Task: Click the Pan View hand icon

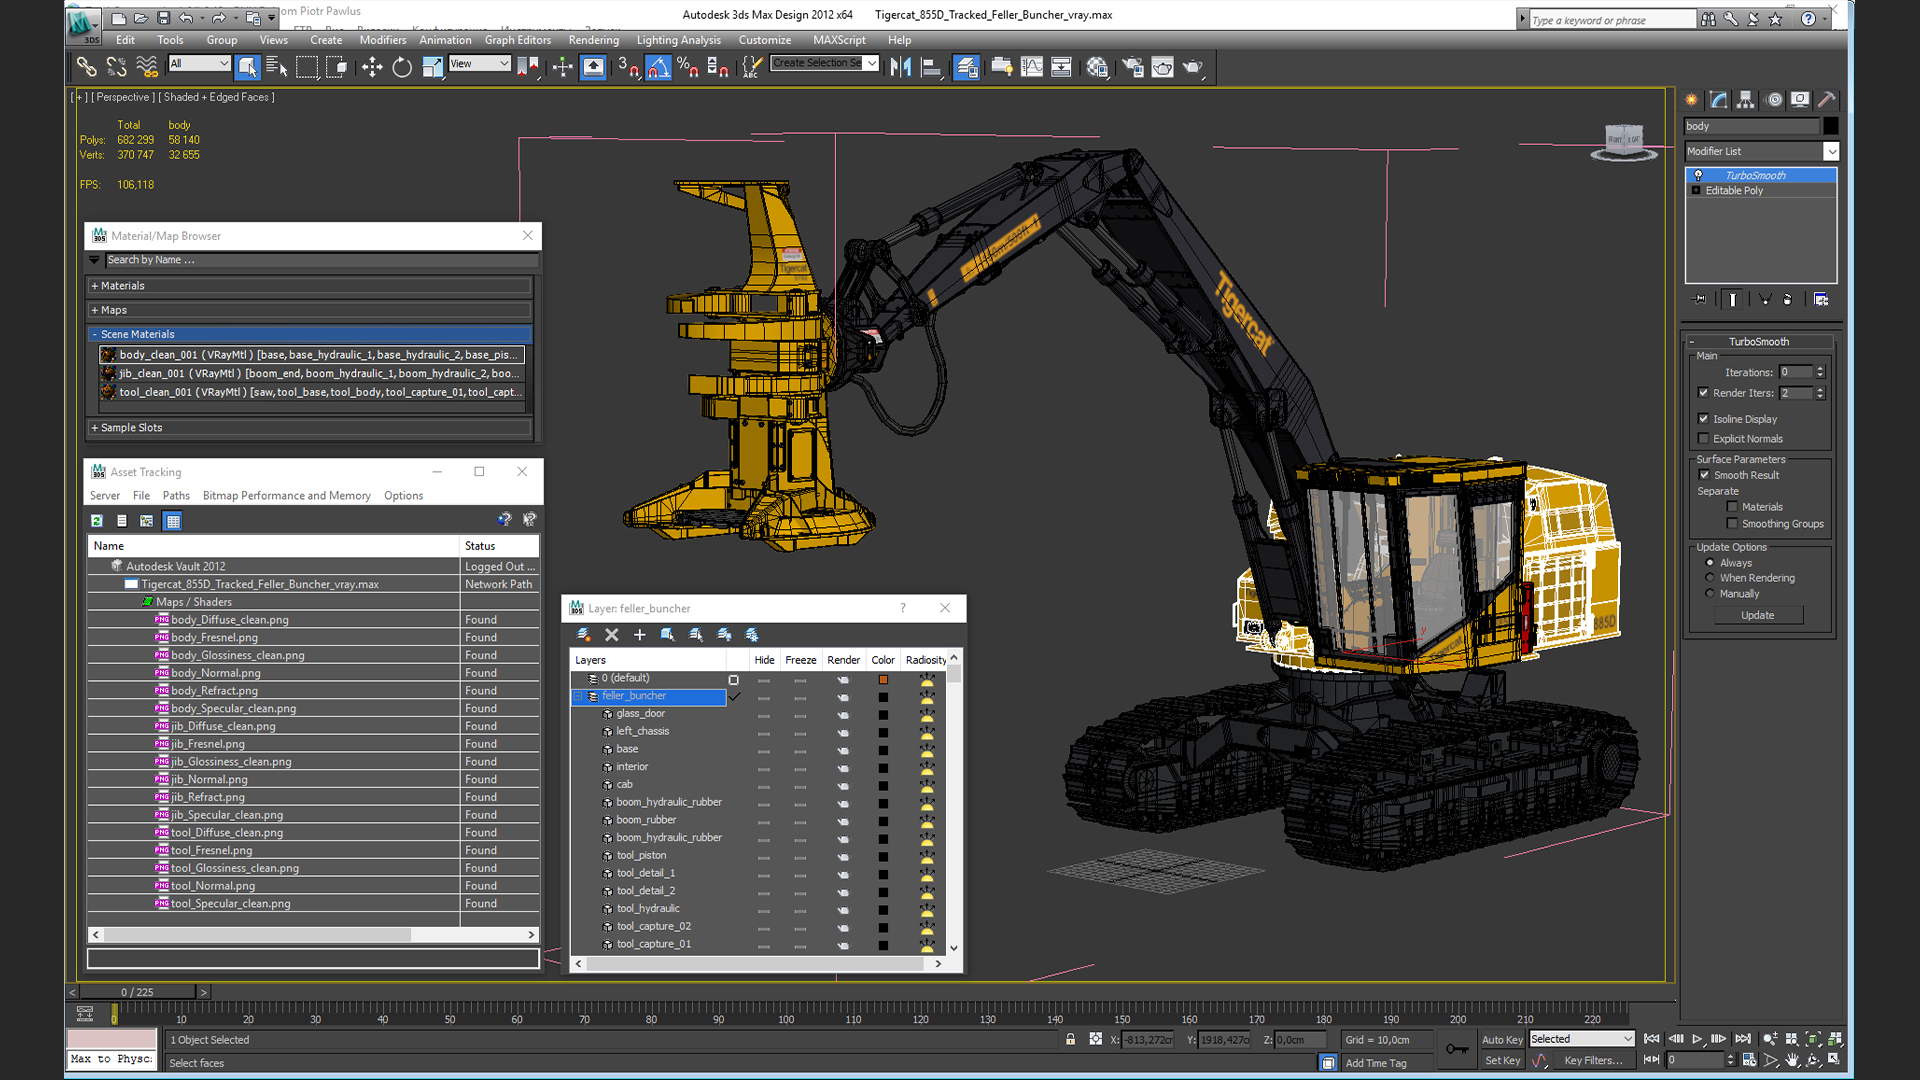Action: 1792,1059
